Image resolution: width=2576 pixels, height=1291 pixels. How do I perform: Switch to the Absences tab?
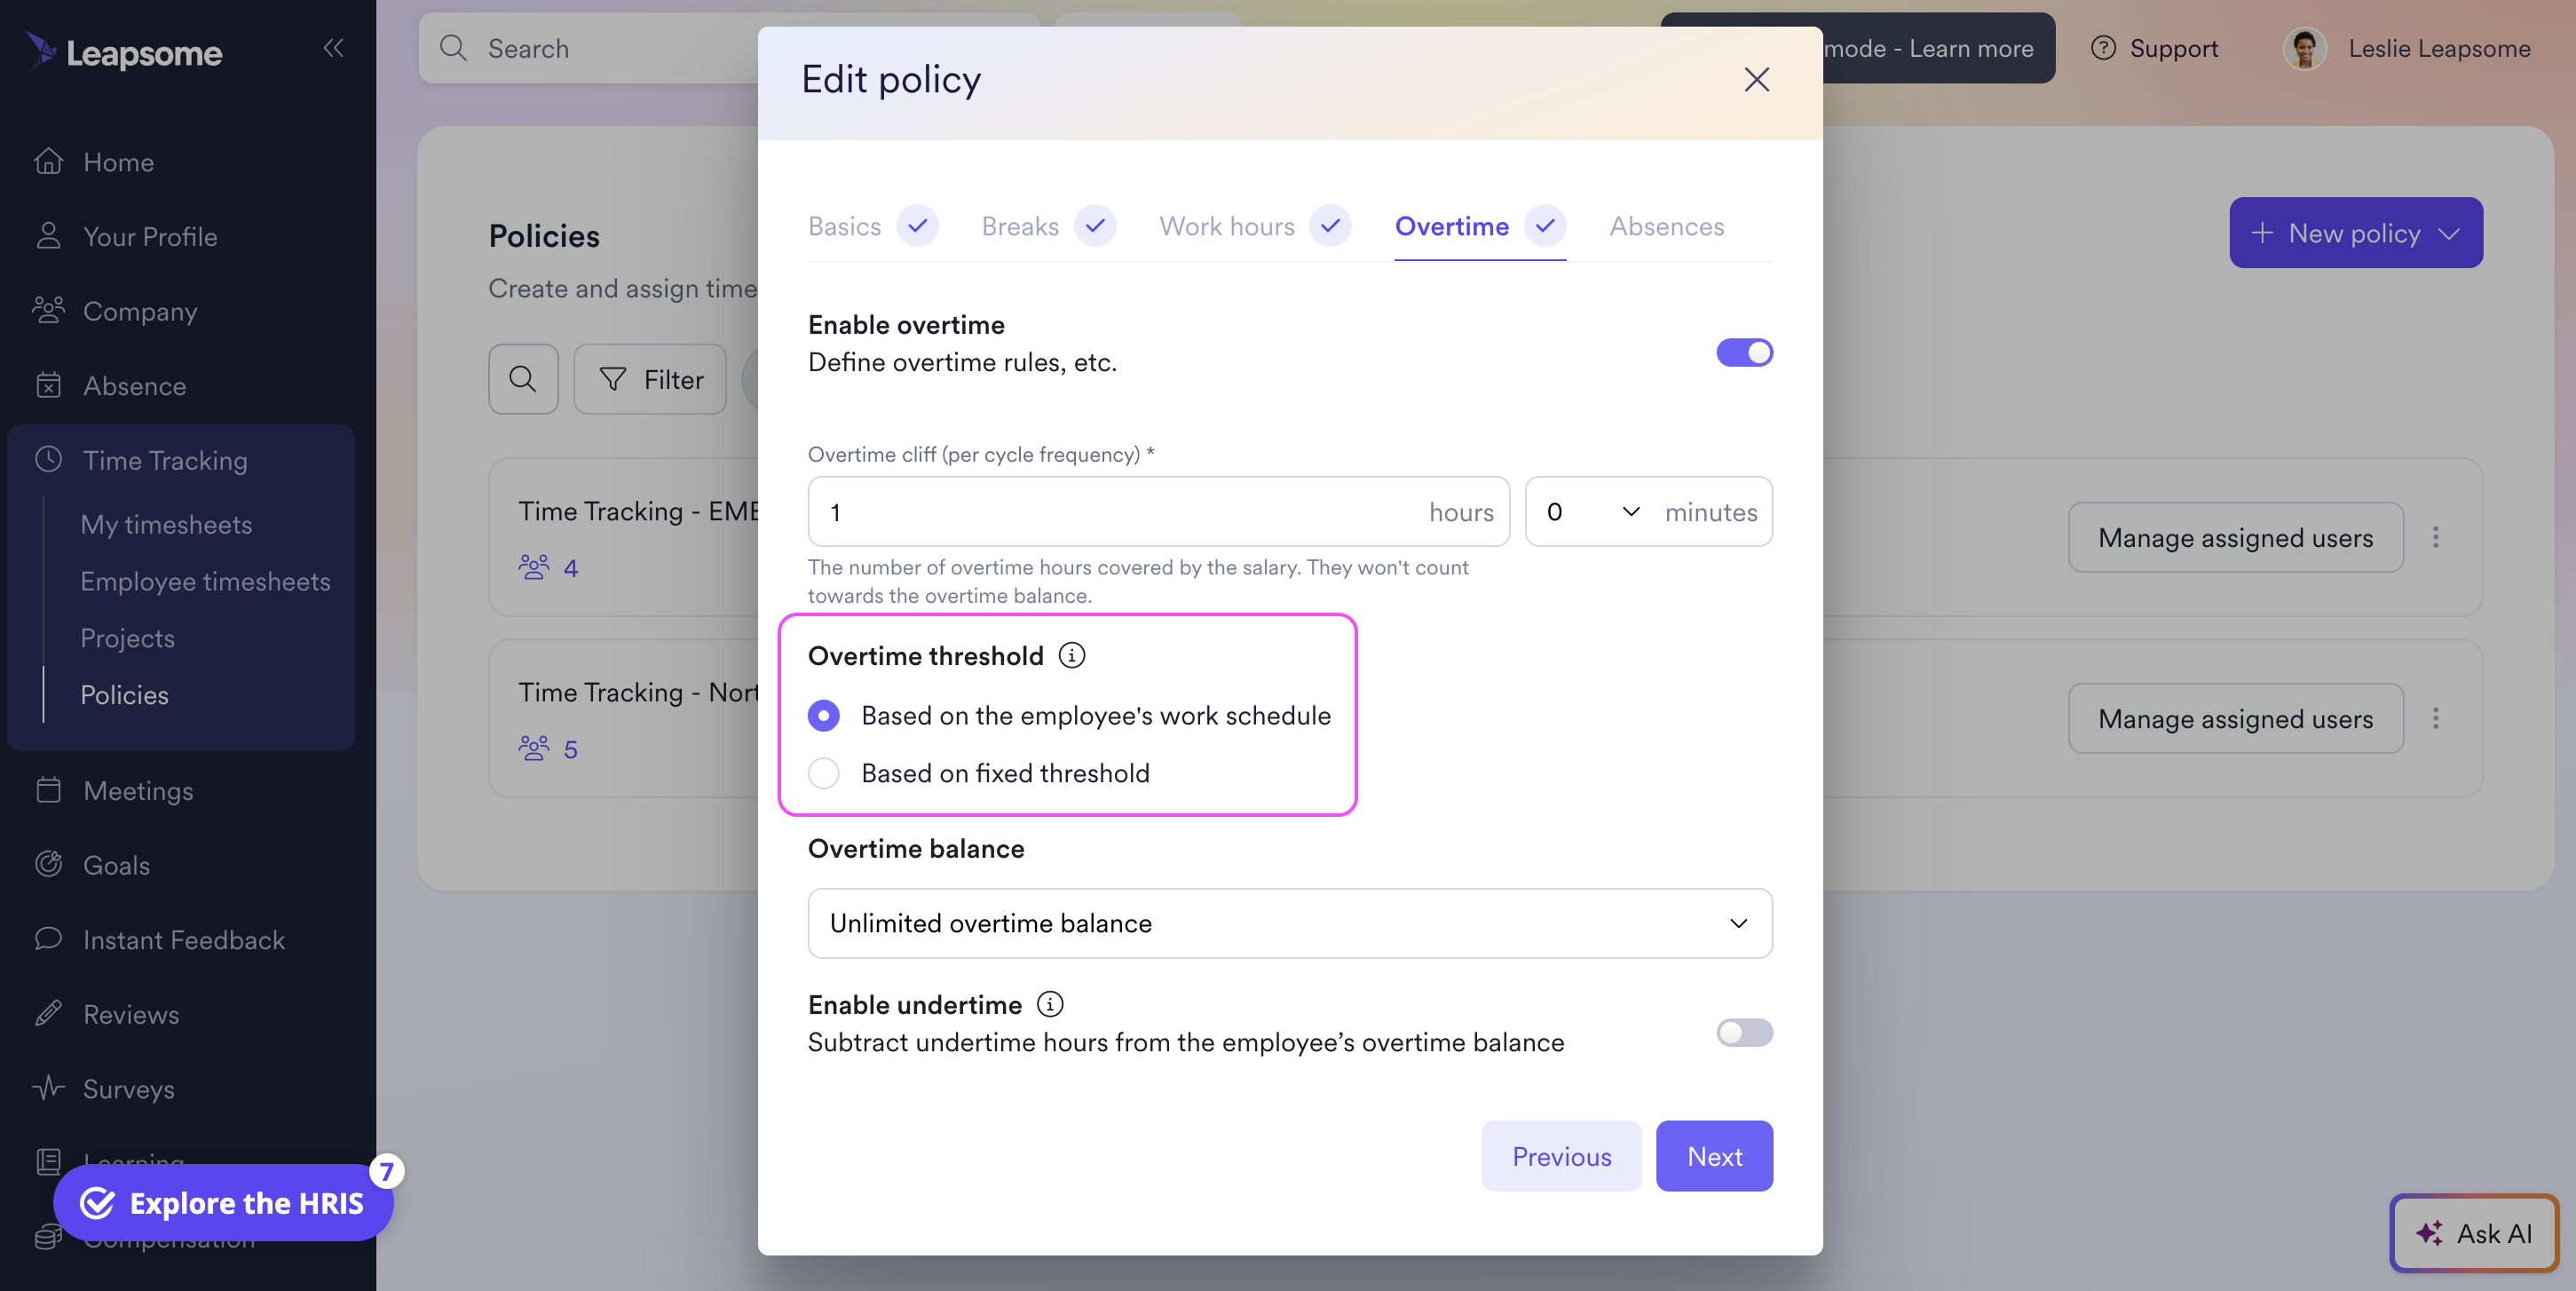tap(1666, 226)
